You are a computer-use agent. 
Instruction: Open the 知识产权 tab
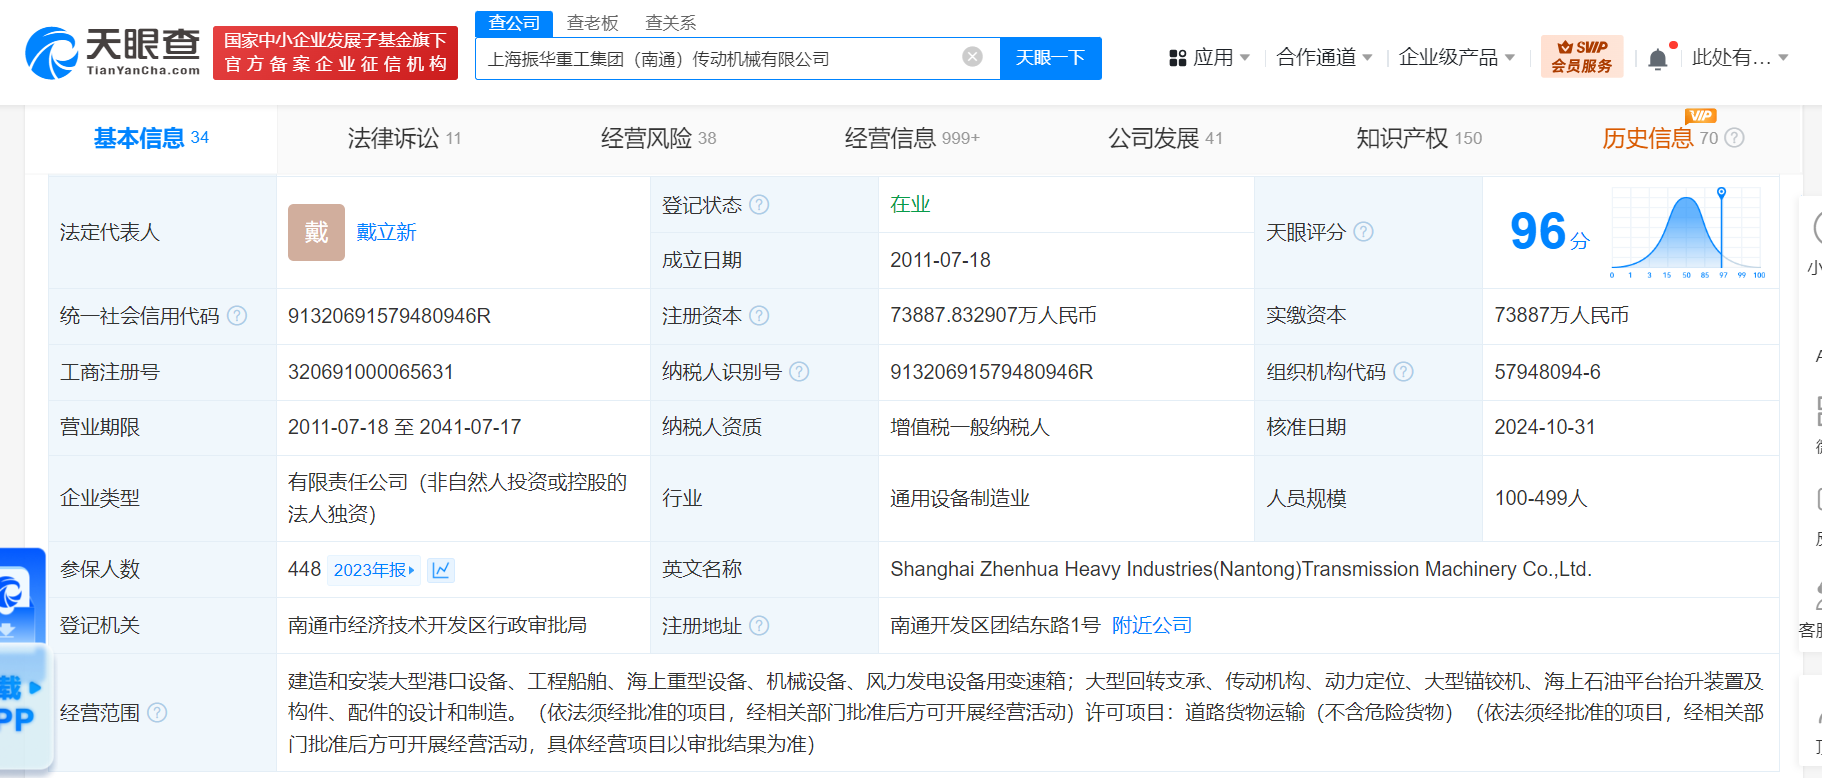tap(1418, 138)
